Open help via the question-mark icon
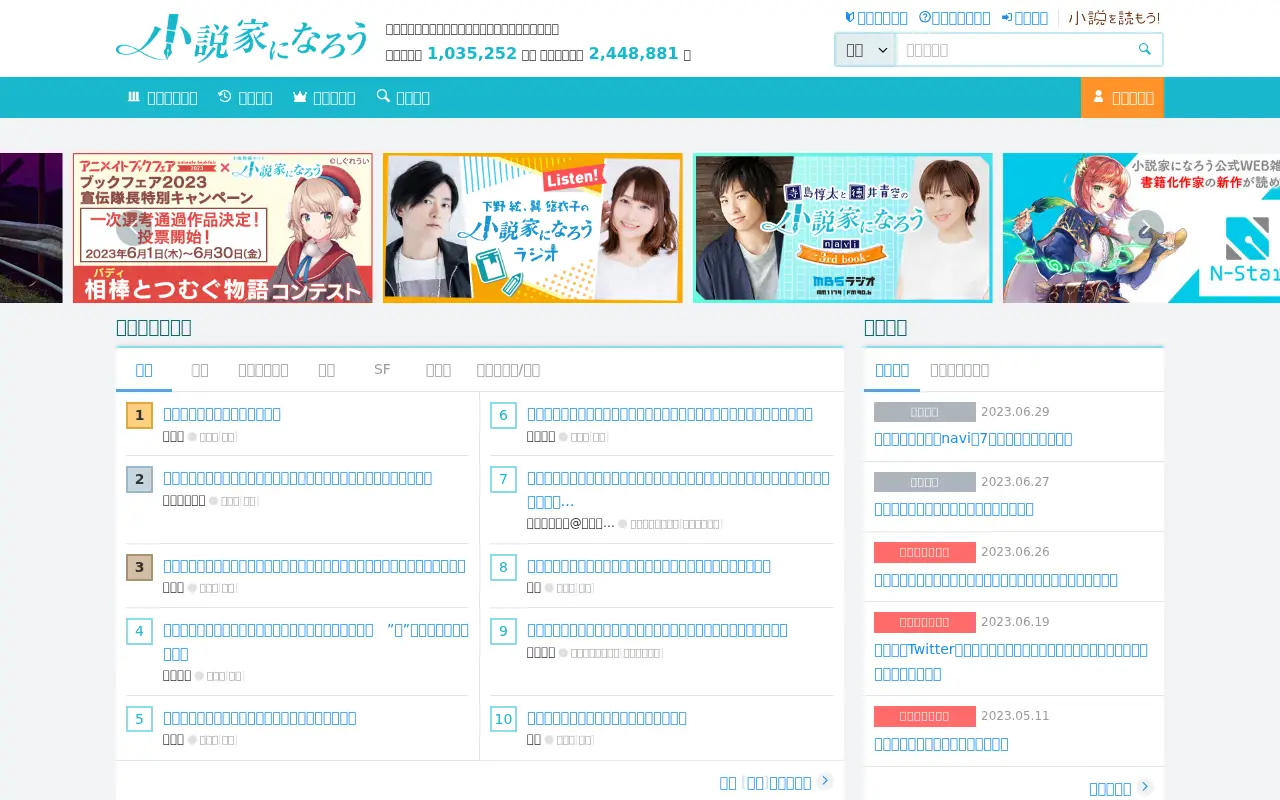The width and height of the screenshot is (1280, 800). [925, 18]
